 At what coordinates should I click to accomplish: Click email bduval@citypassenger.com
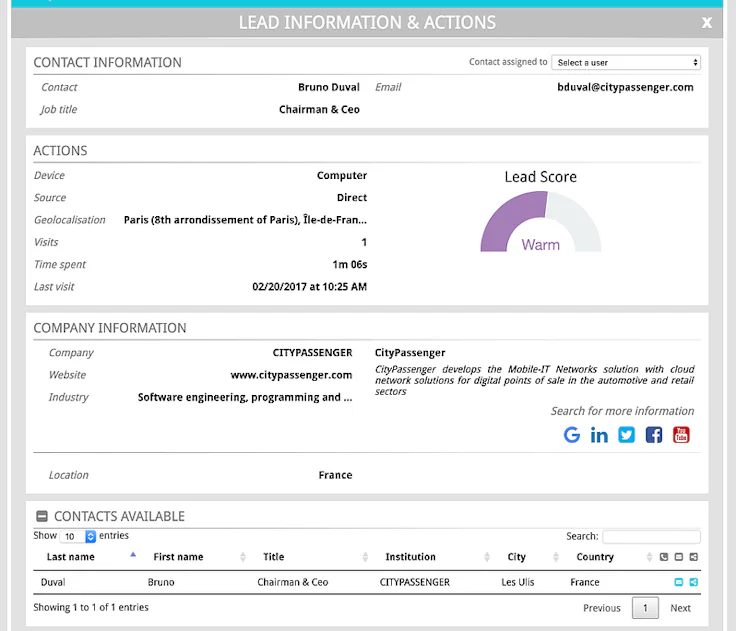click(625, 87)
